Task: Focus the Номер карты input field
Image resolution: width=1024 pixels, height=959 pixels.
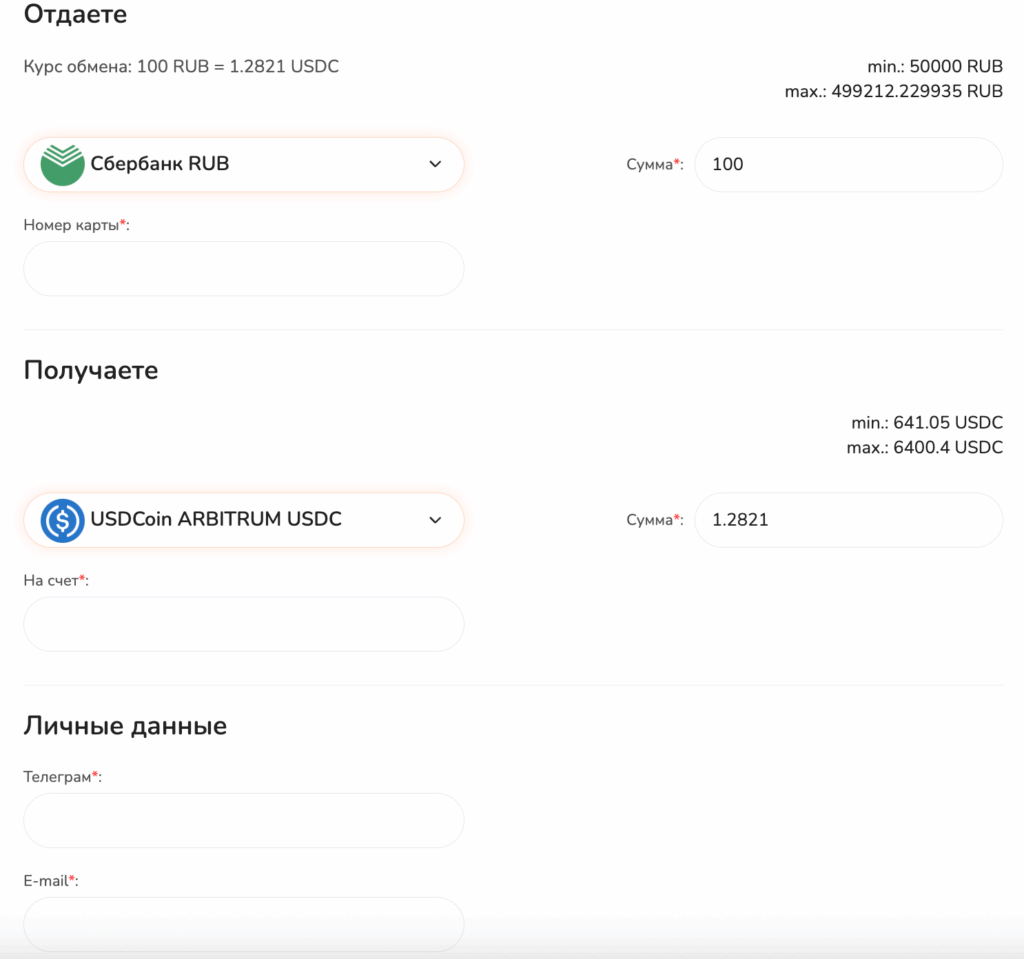Action: 243,269
